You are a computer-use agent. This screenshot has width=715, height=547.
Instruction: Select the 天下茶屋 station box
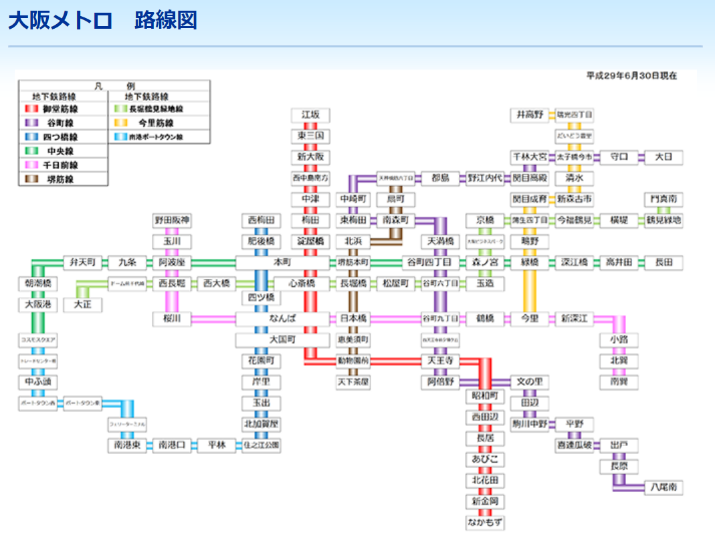click(353, 382)
